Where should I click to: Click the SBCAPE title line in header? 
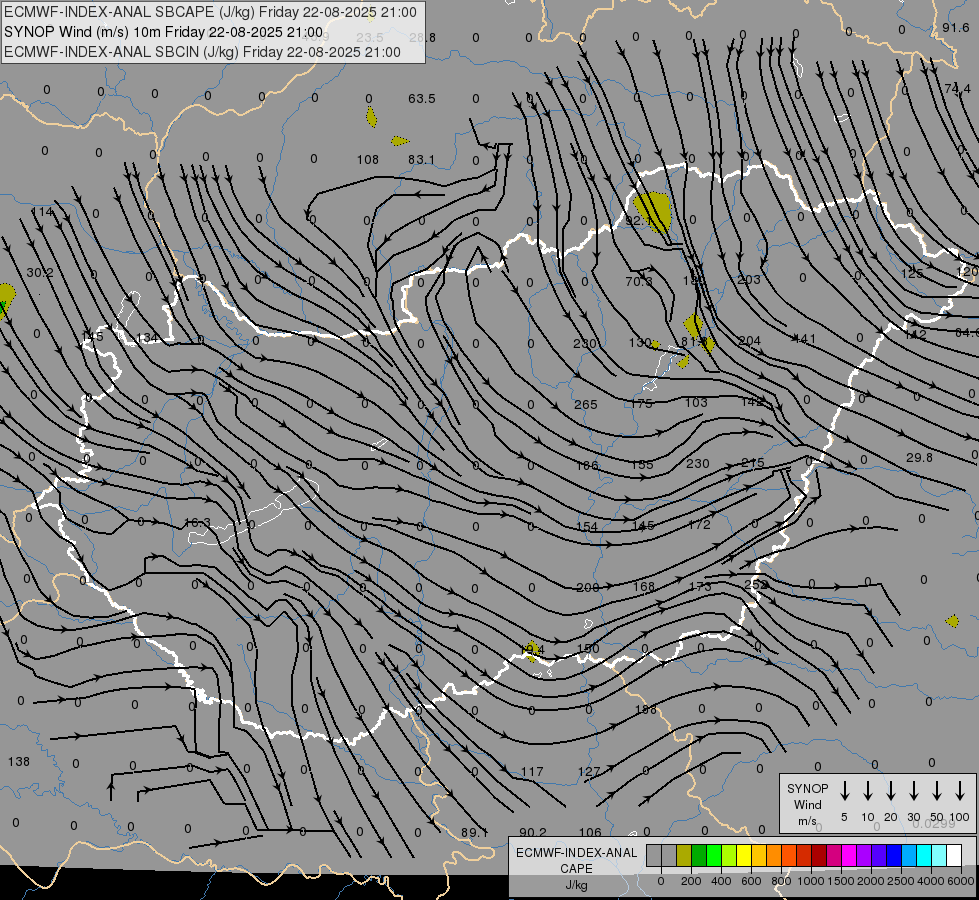point(210,12)
